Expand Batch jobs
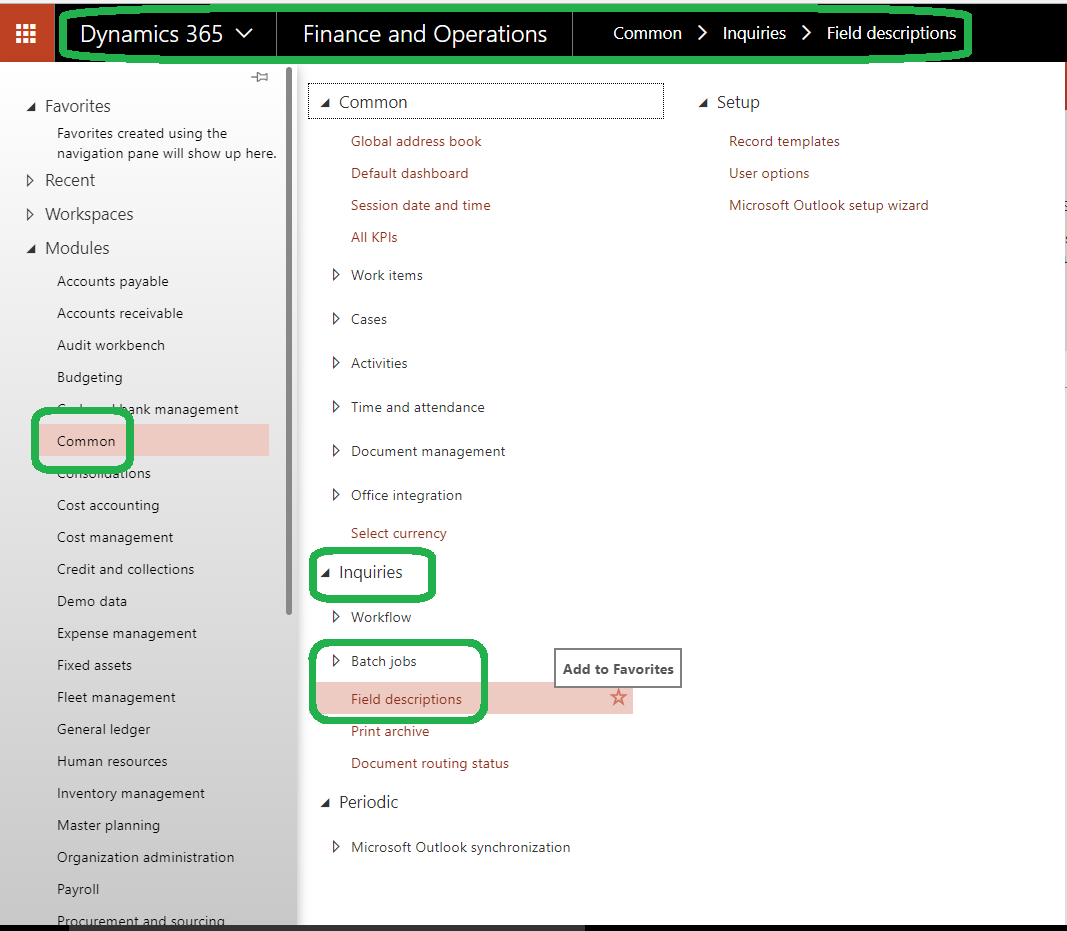The height and width of the screenshot is (931, 1067). click(335, 662)
